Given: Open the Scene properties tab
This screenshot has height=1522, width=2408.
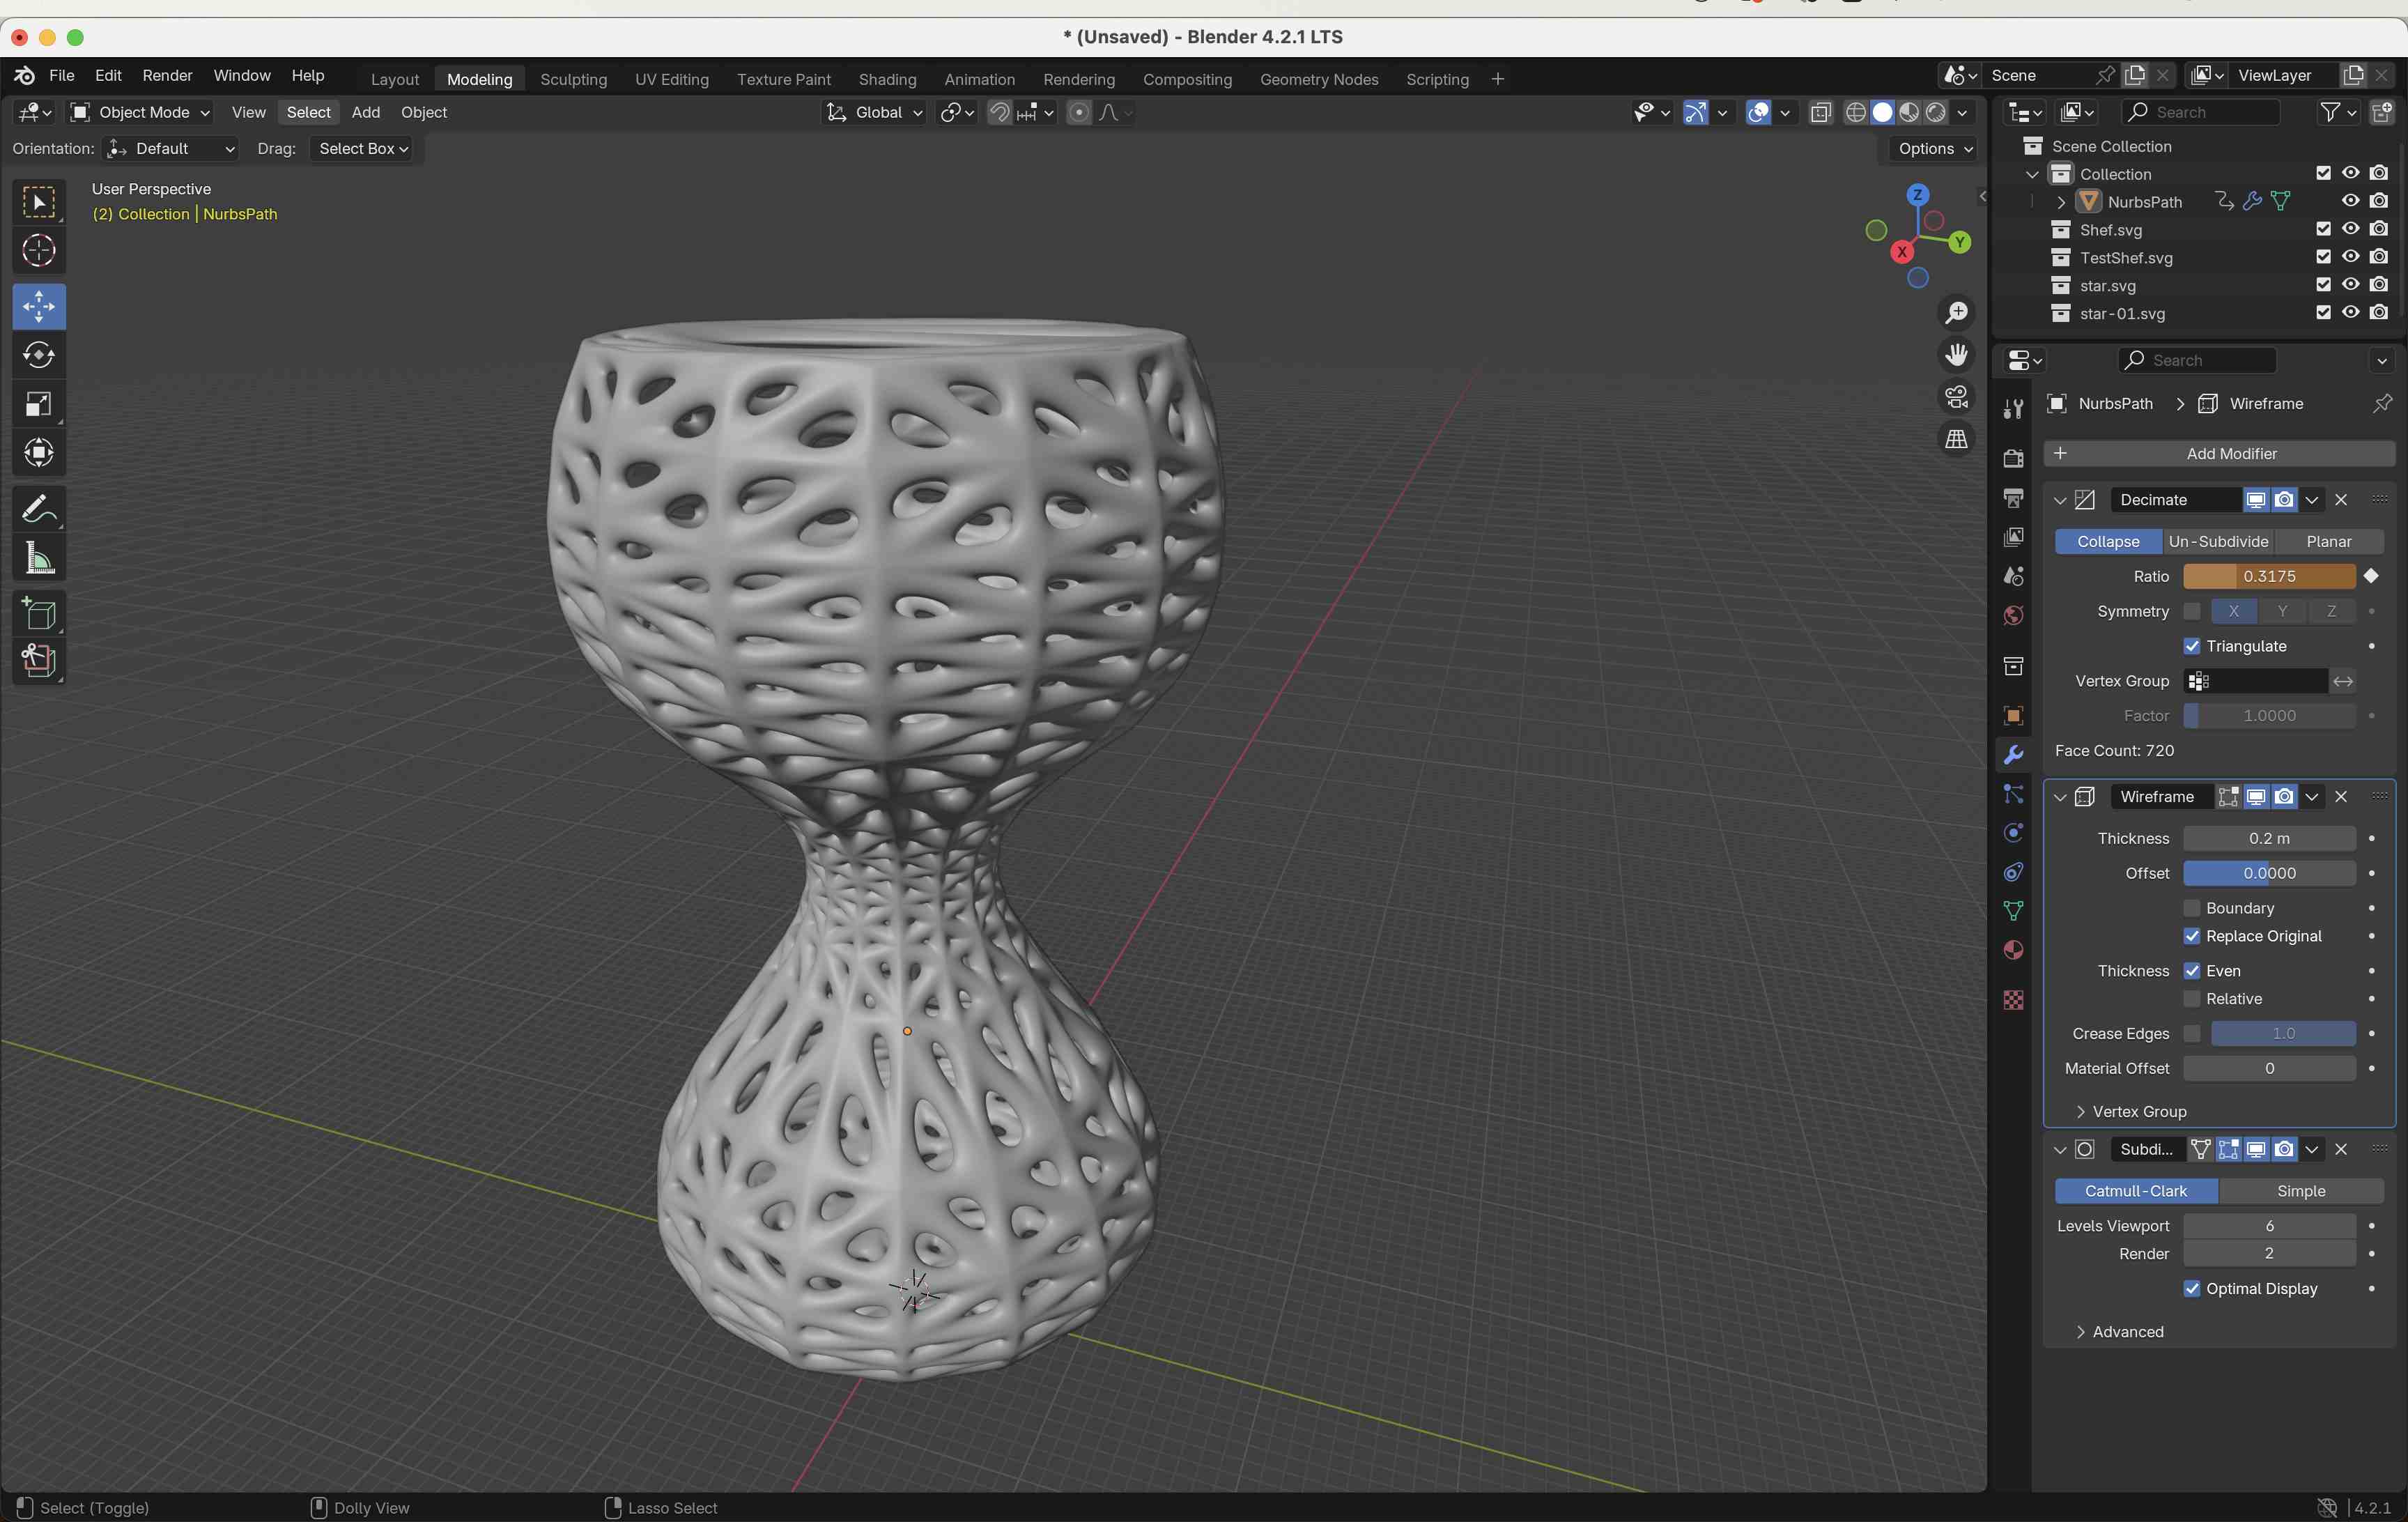Looking at the screenshot, I should [2013, 576].
